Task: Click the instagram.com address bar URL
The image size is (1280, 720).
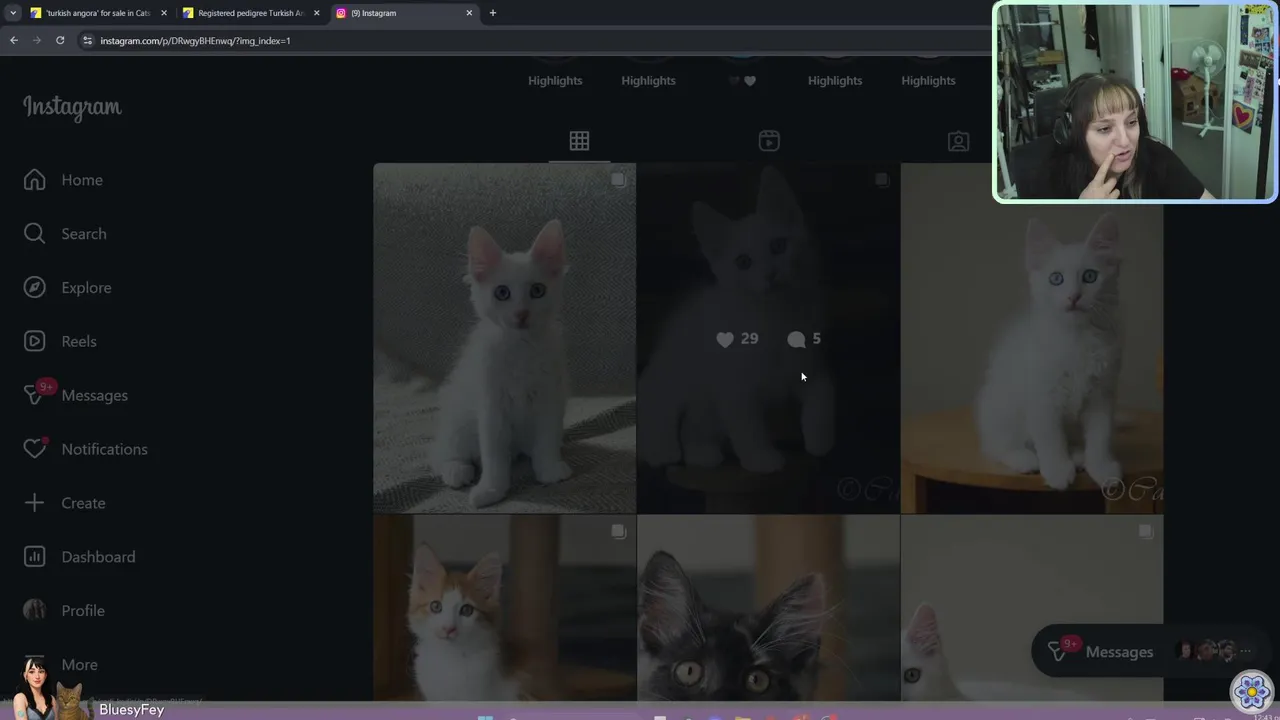Action: click(x=195, y=41)
